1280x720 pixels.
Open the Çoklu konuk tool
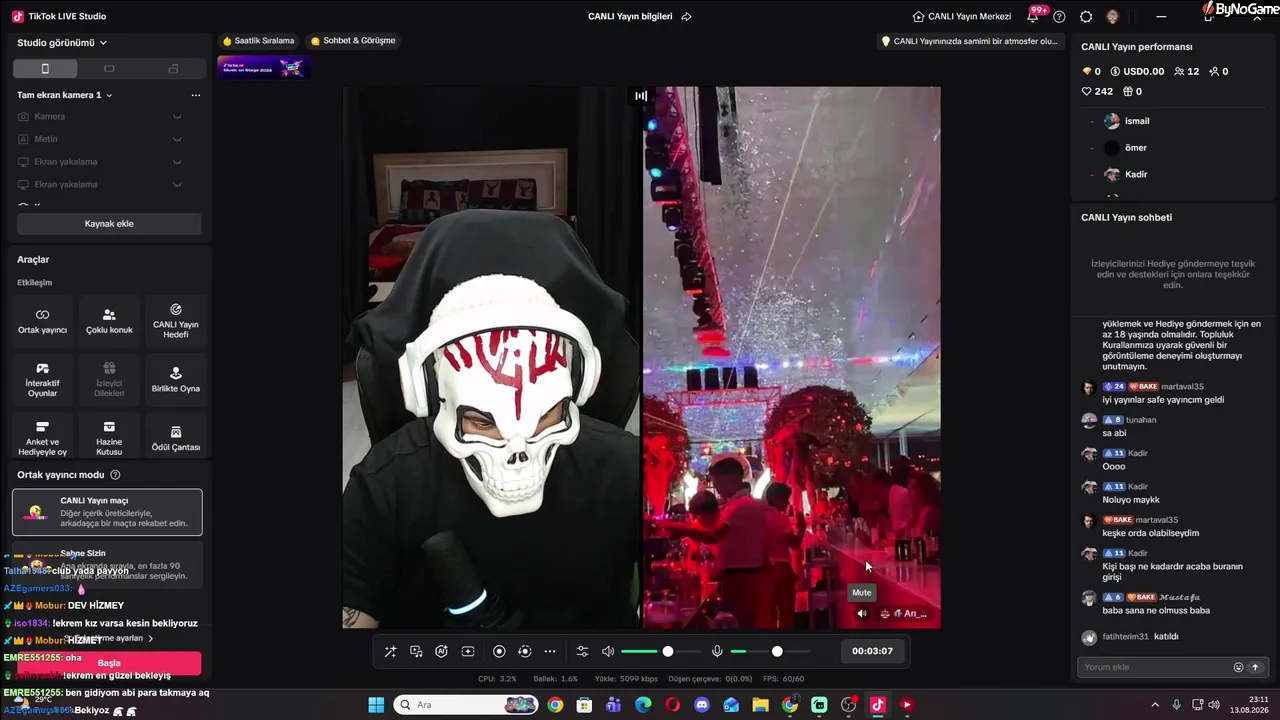pyautogui.click(x=109, y=321)
